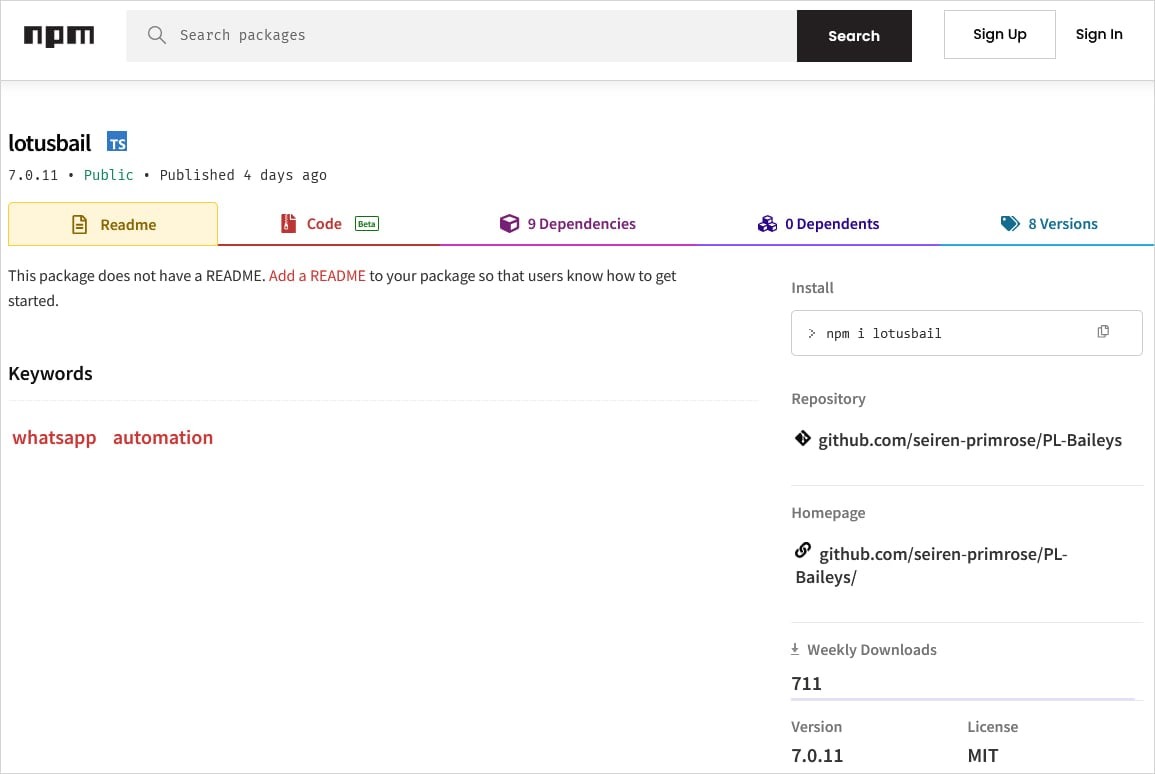The image size is (1155, 774).
Task: Click the TypeScript TS badge icon
Action: point(117,142)
